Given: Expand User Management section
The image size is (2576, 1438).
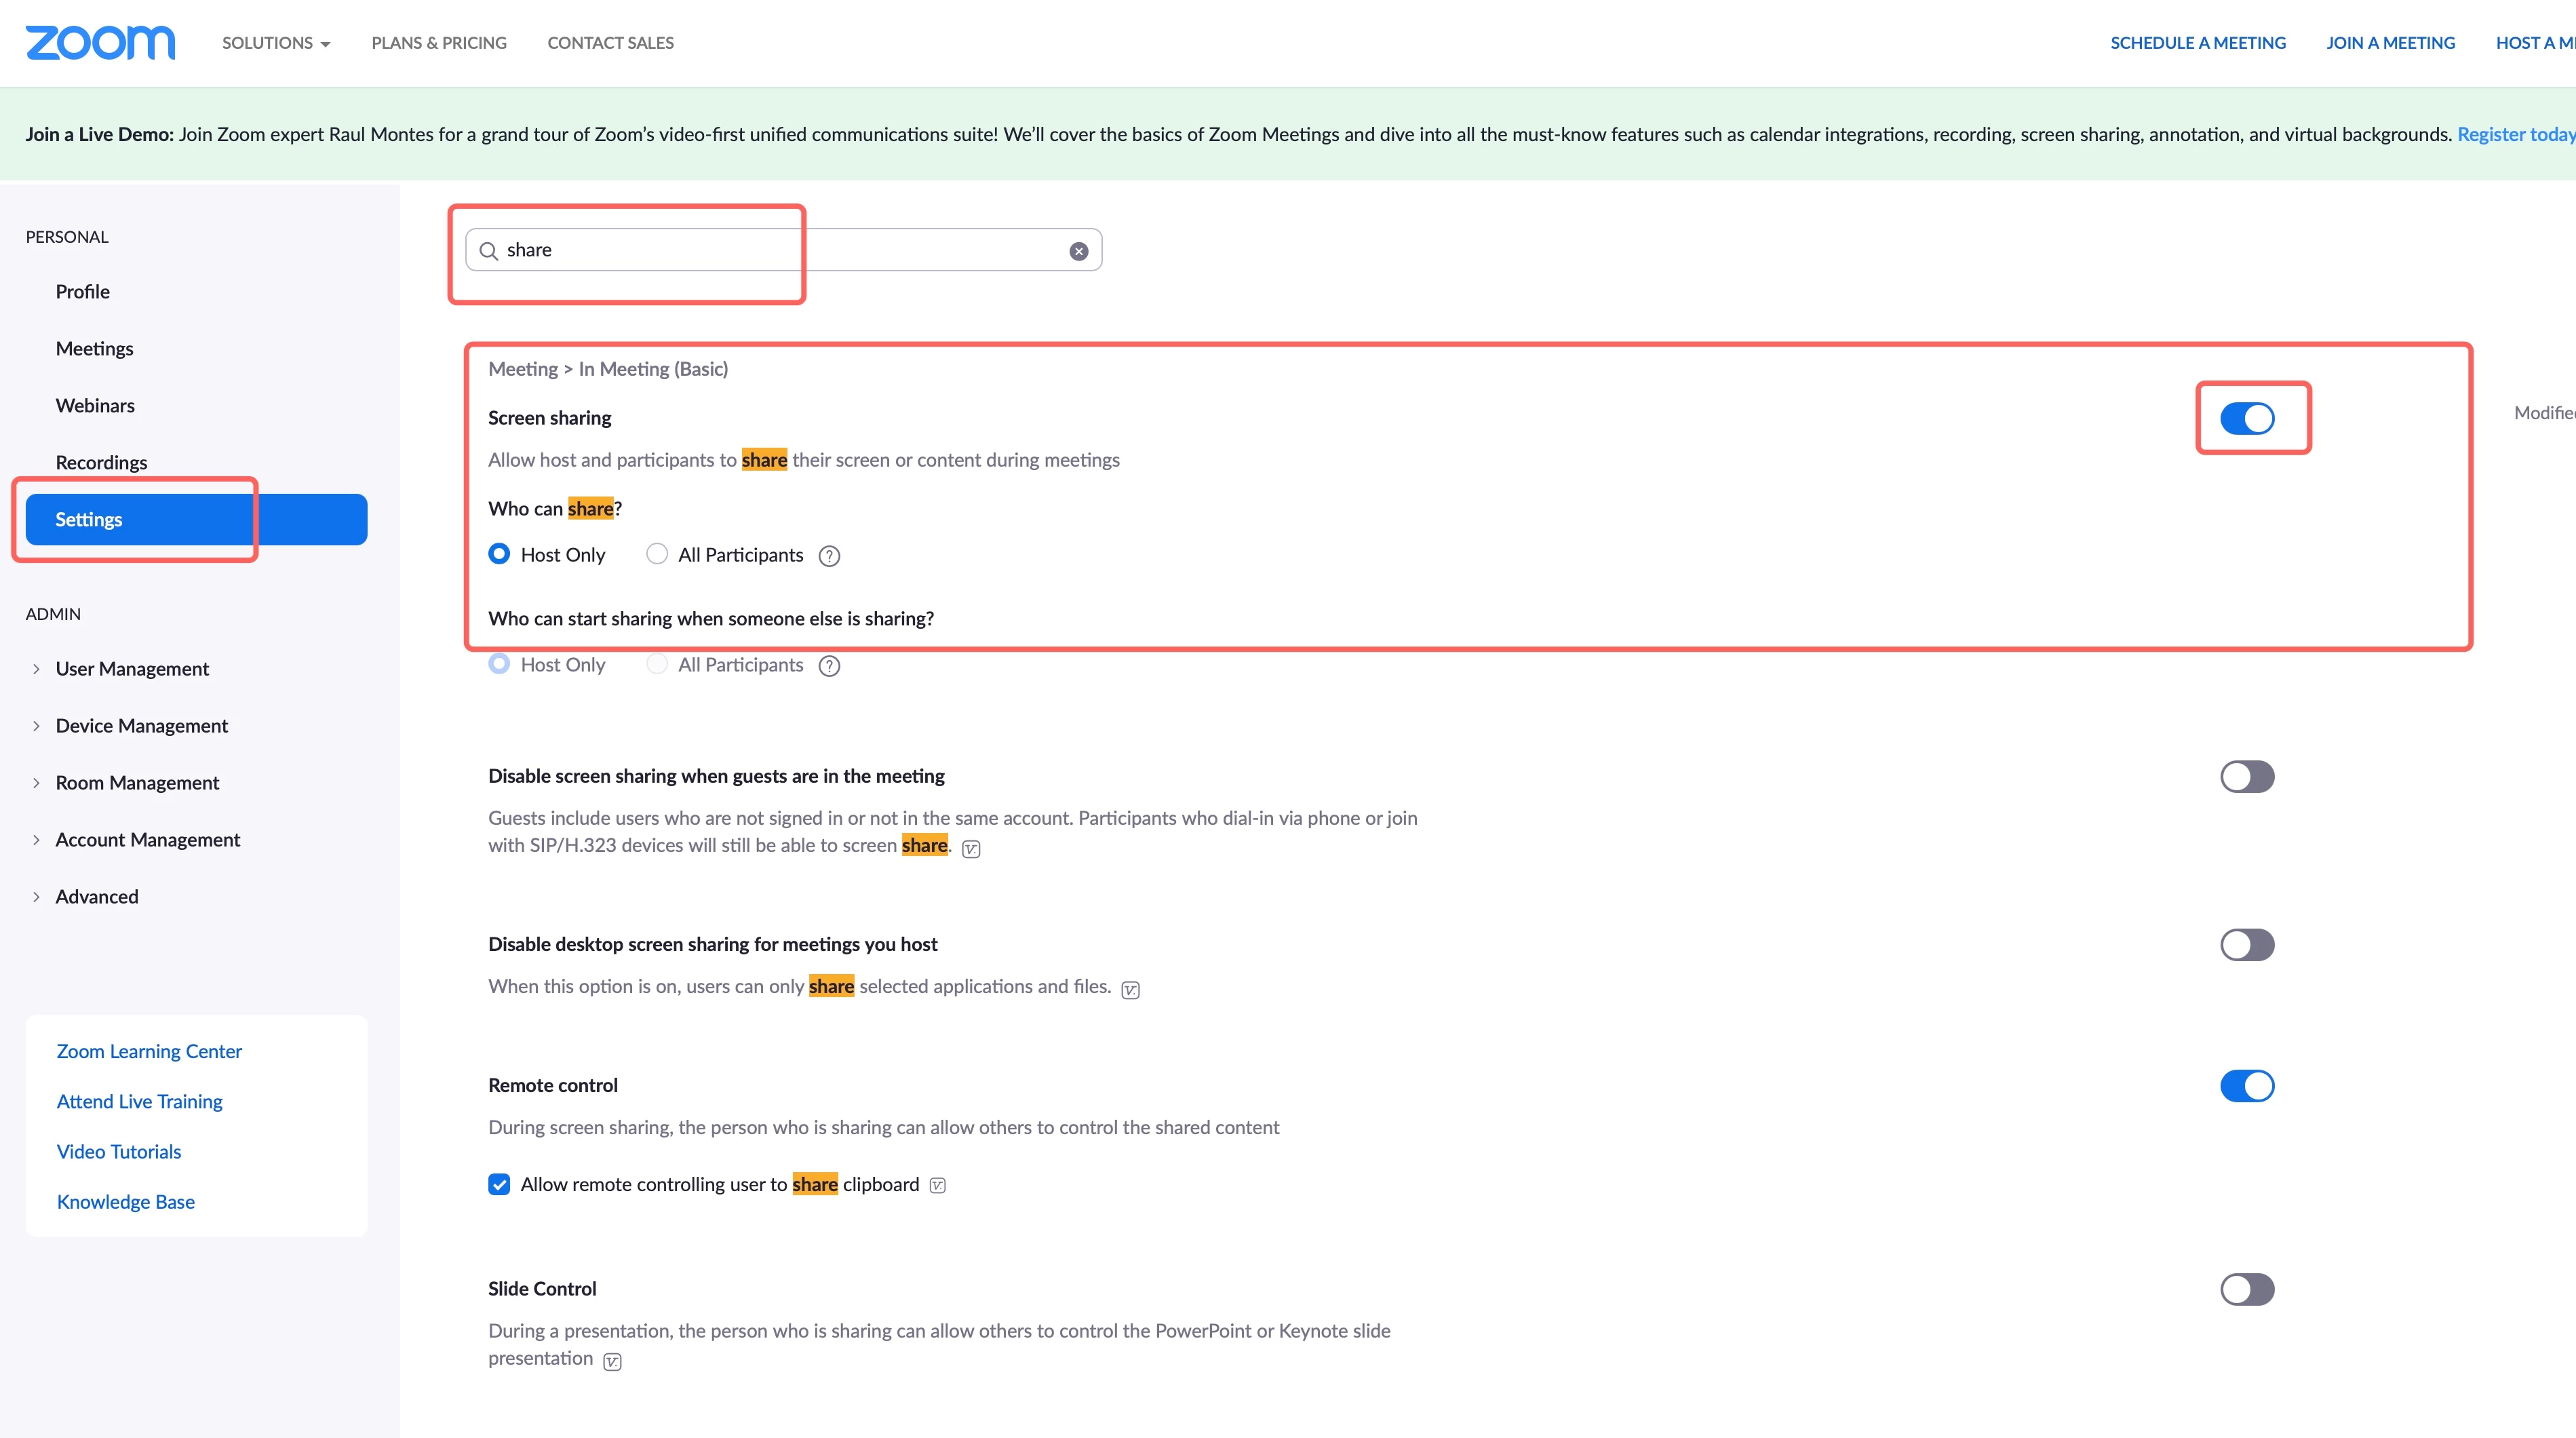Looking at the screenshot, I should coord(132,669).
